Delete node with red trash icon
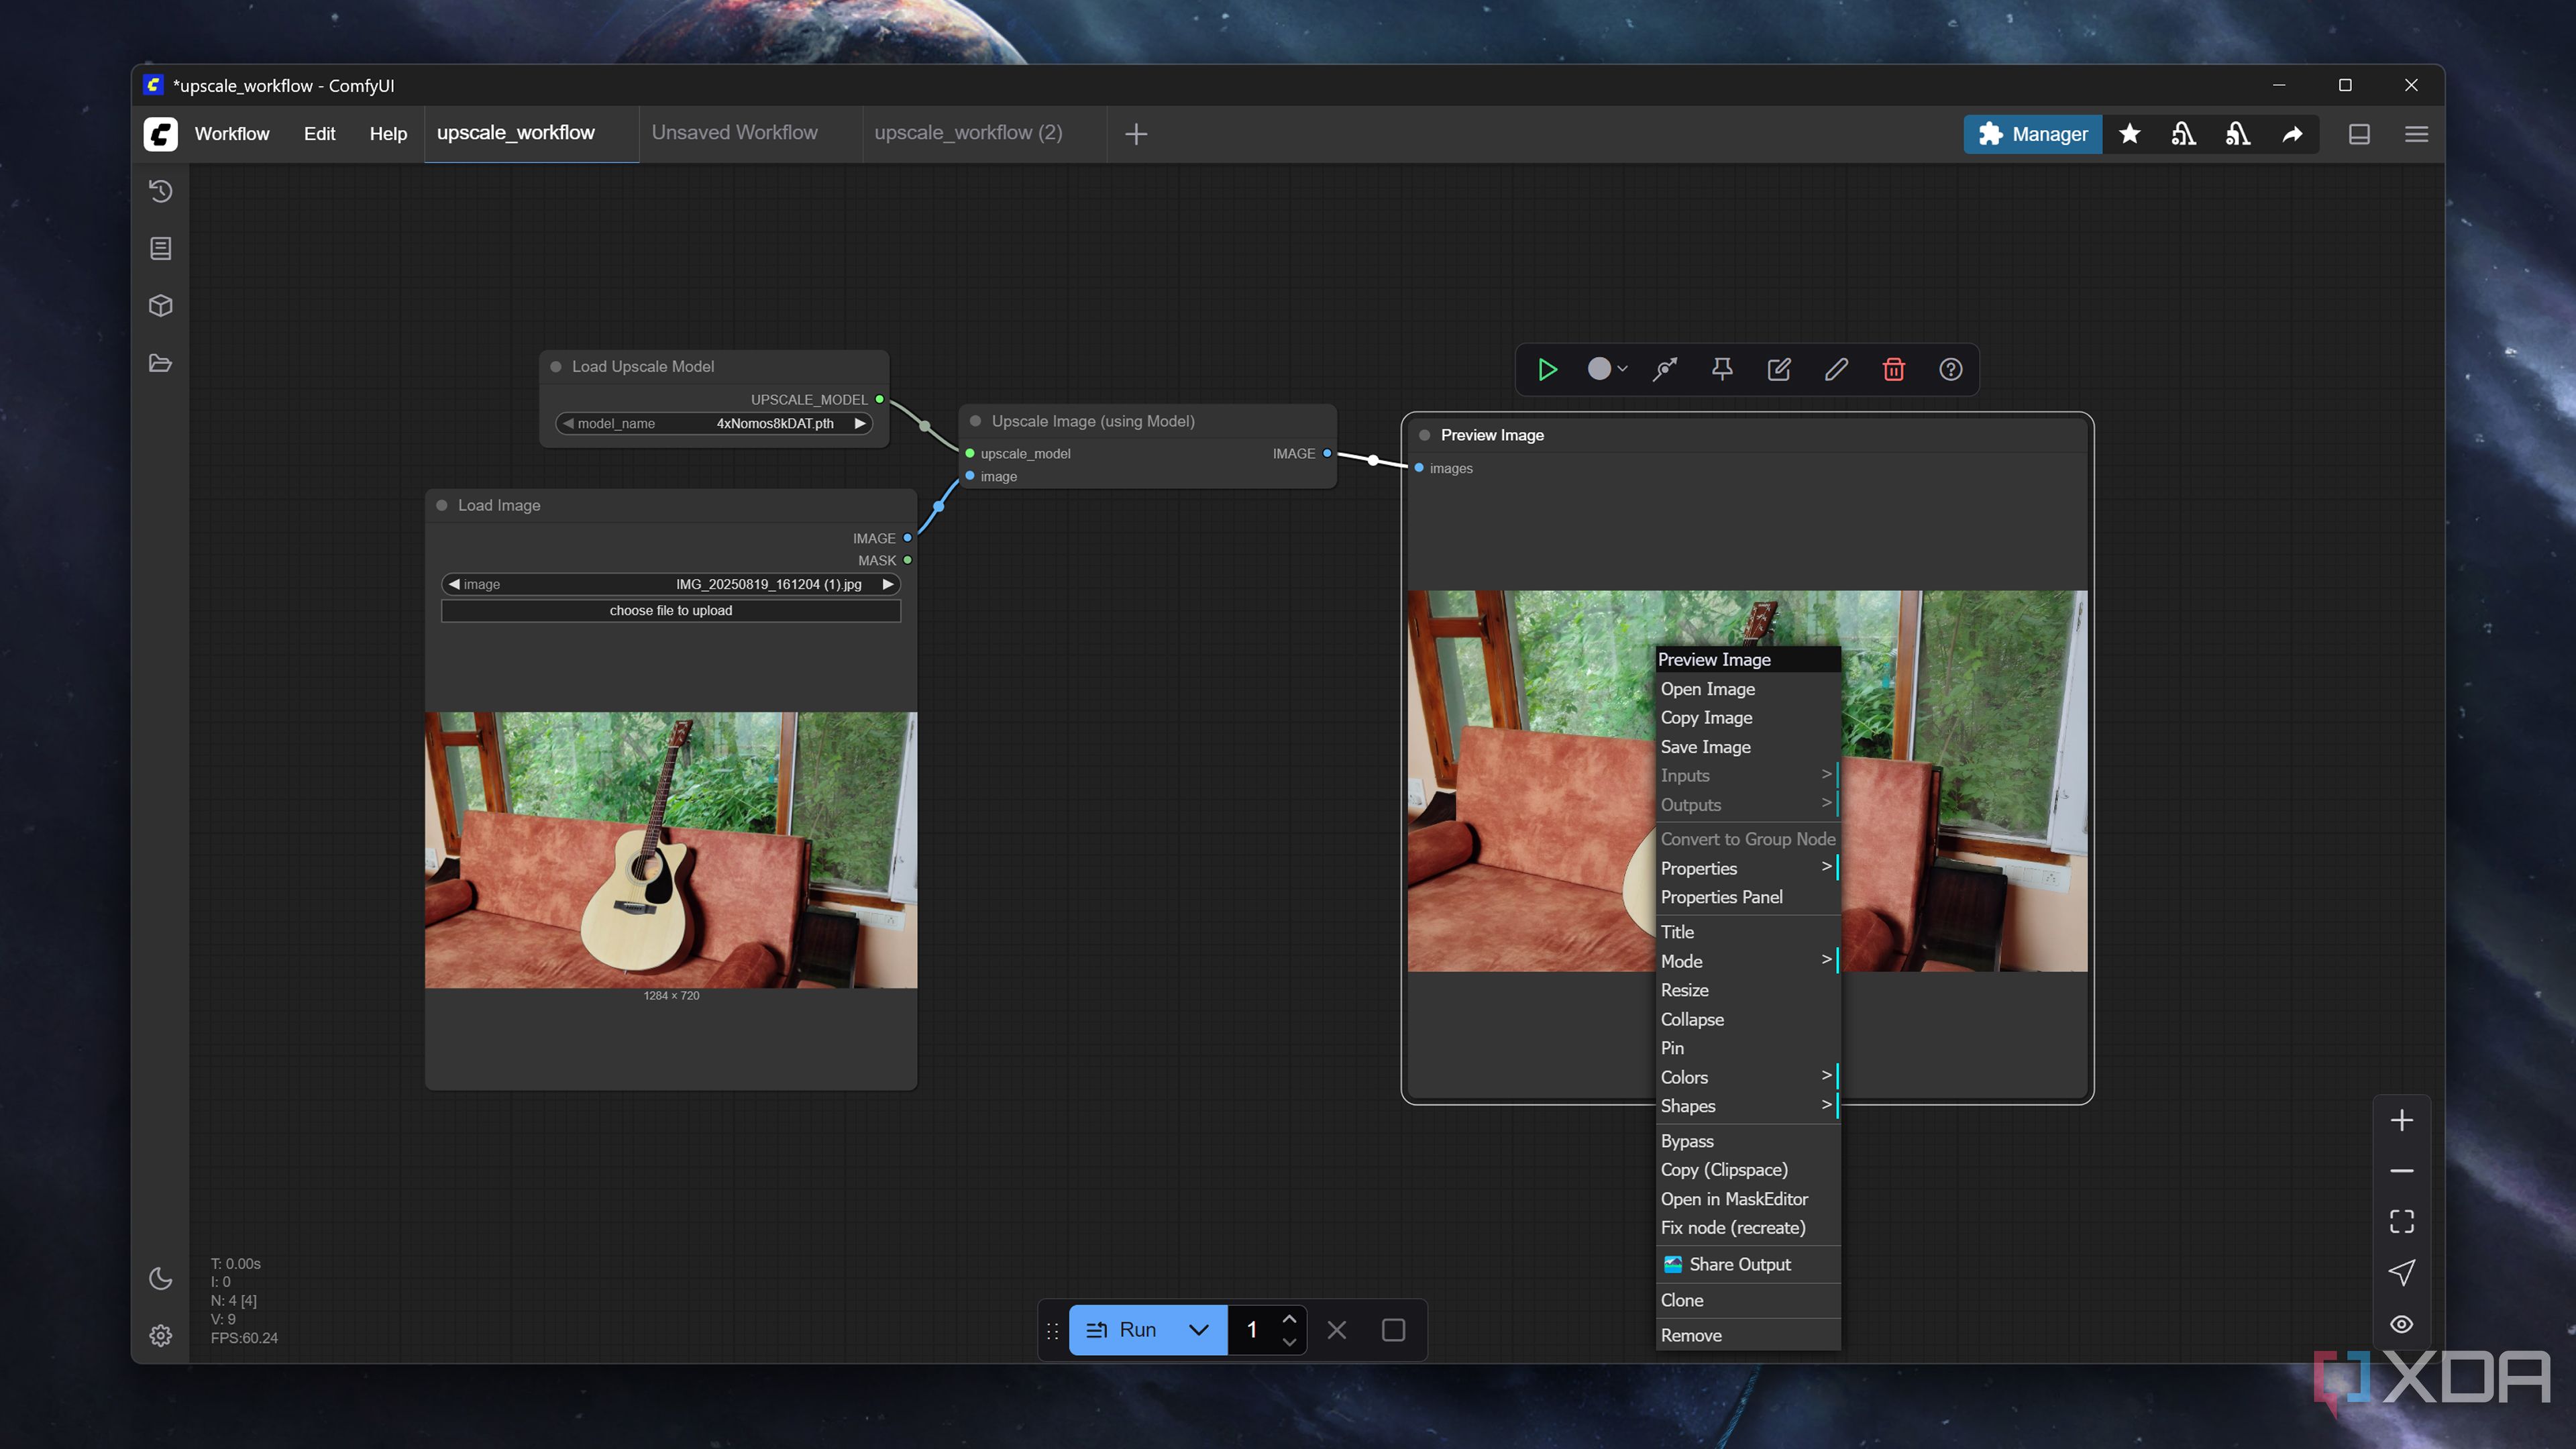The image size is (2576, 1449). pyautogui.click(x=1893, y=370)
